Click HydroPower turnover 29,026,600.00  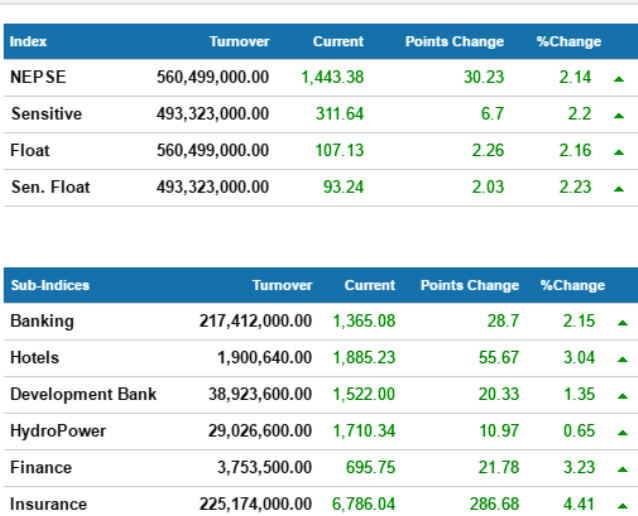pos(260,431)
